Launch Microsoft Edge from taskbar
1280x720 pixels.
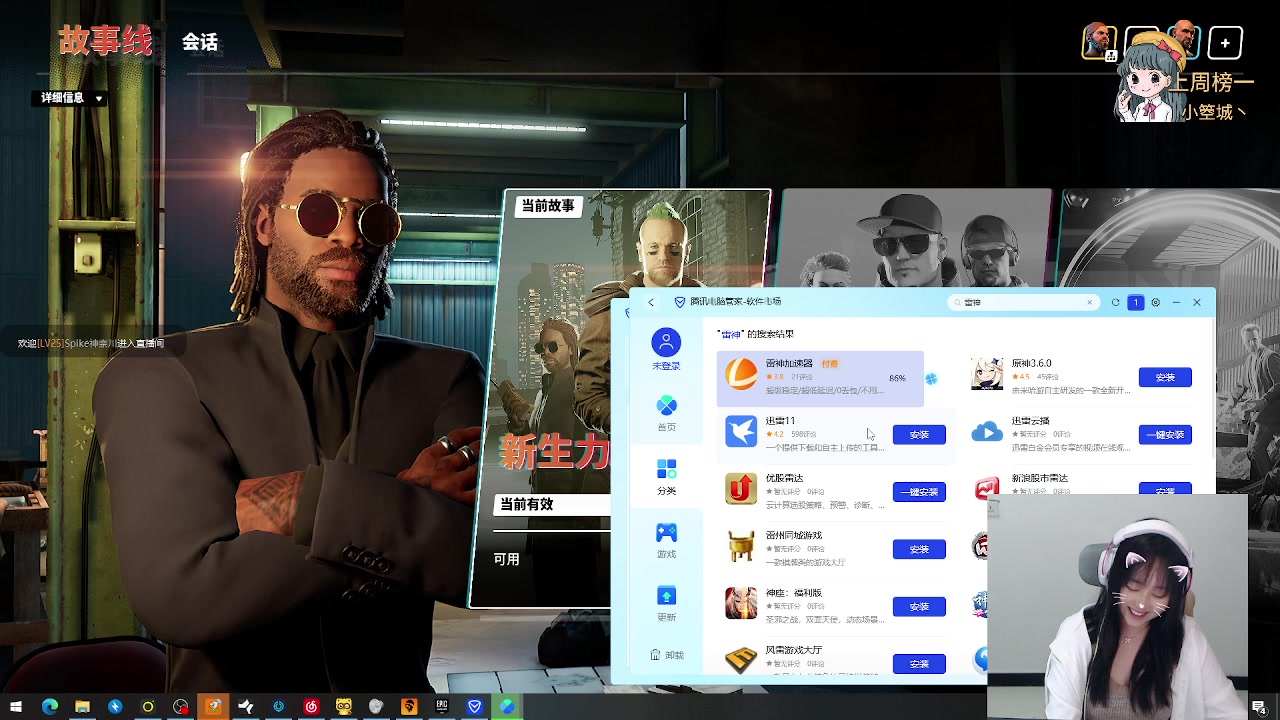click(x=49, y=707)
